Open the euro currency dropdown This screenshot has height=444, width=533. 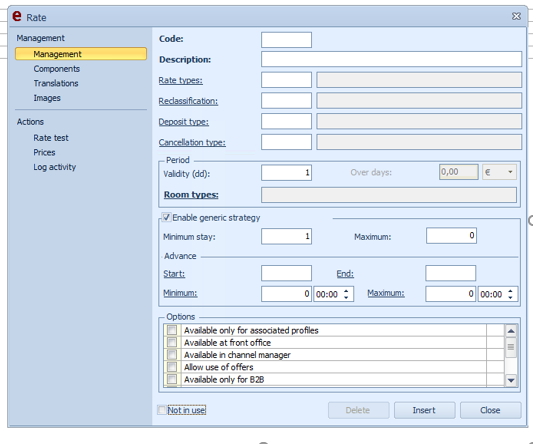[499, 172]
